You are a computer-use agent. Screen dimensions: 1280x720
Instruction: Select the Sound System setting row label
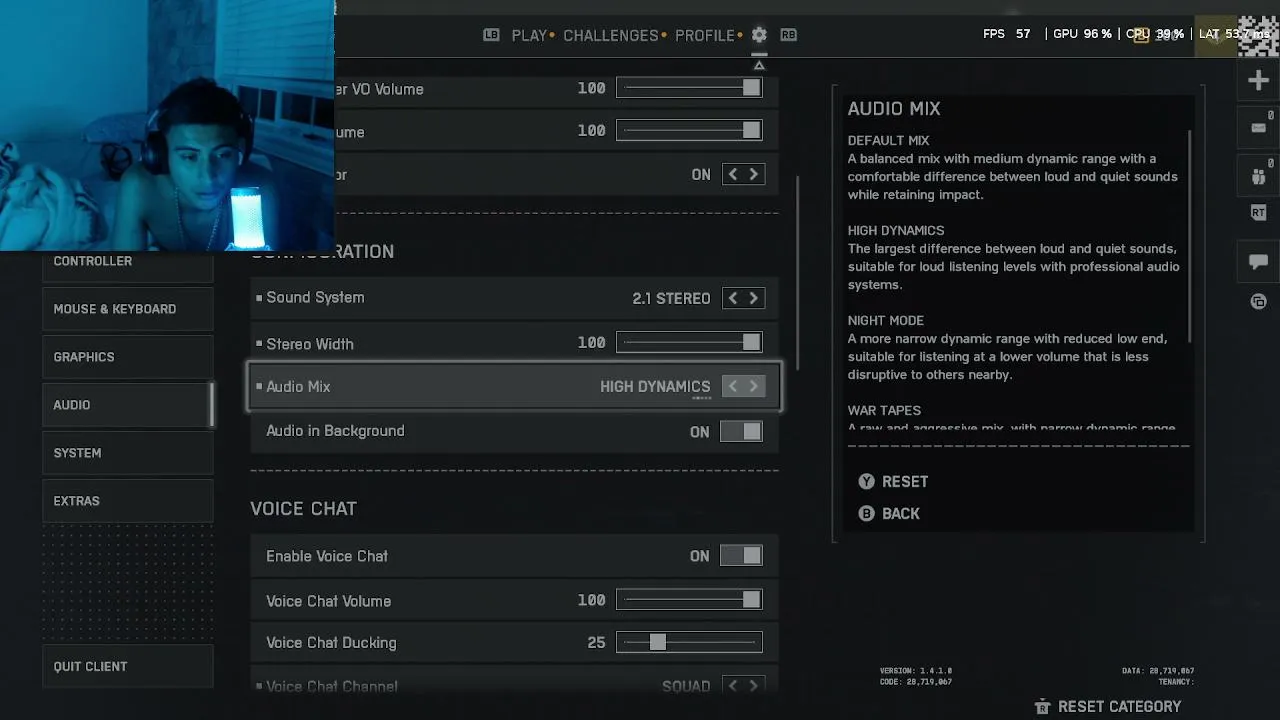tap(315, 298)
